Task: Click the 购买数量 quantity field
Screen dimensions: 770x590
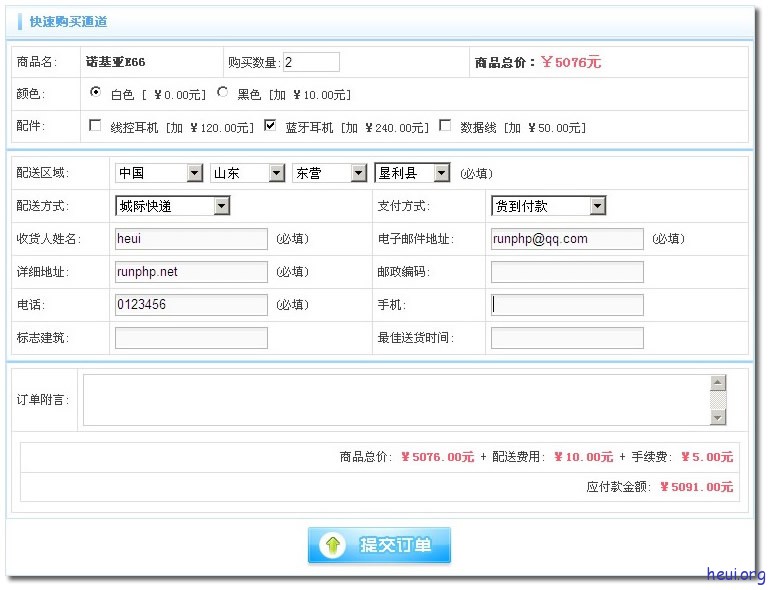Action: point(311,62)
